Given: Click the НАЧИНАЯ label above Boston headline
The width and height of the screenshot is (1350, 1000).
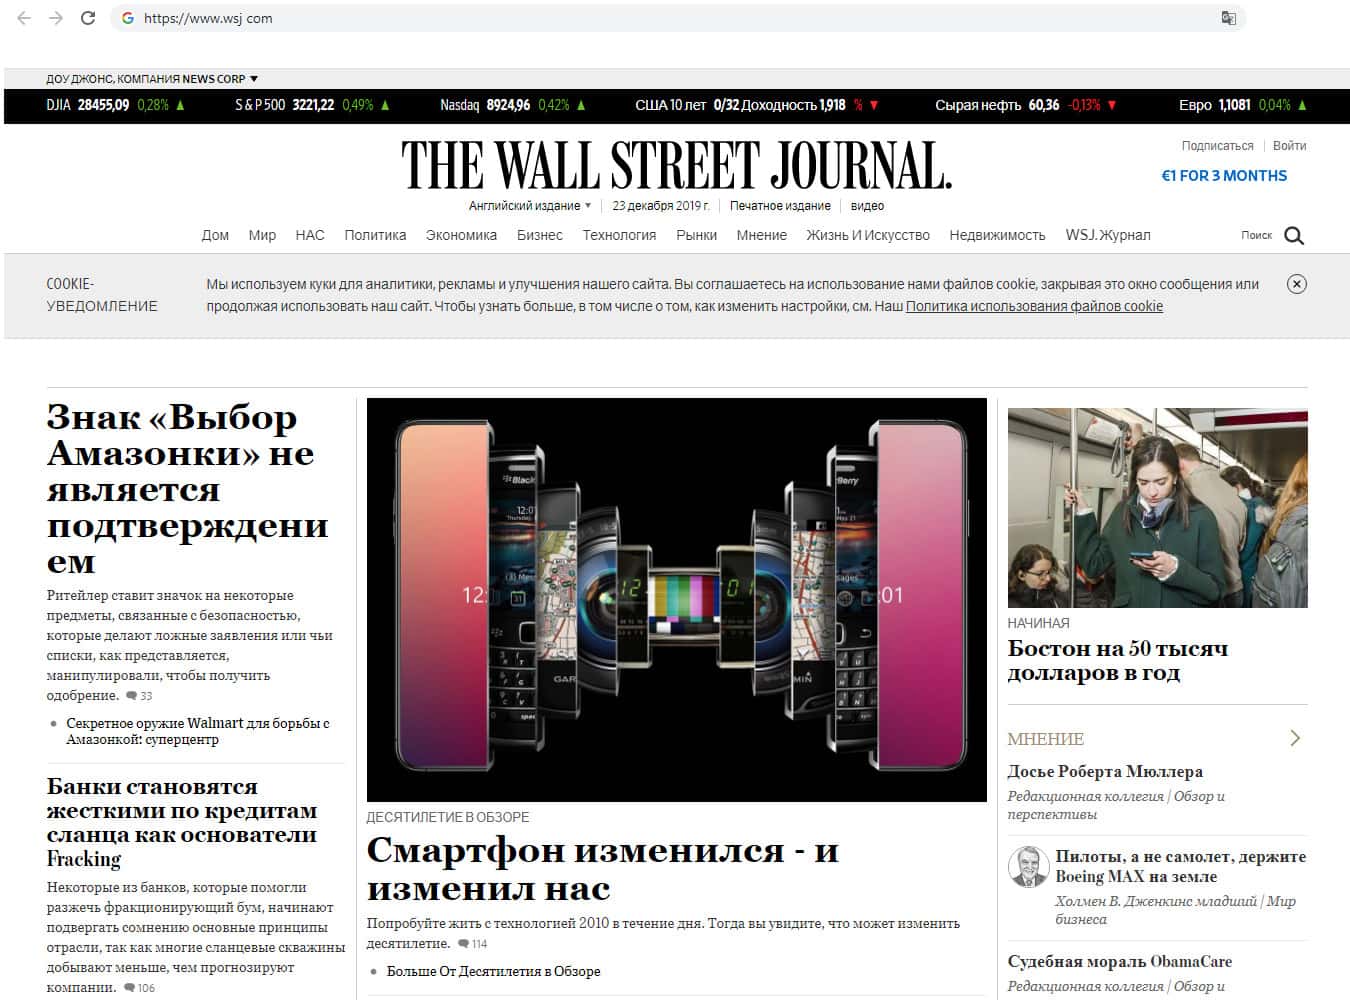Looking at the screenshot, I should tap(1038, 623).
